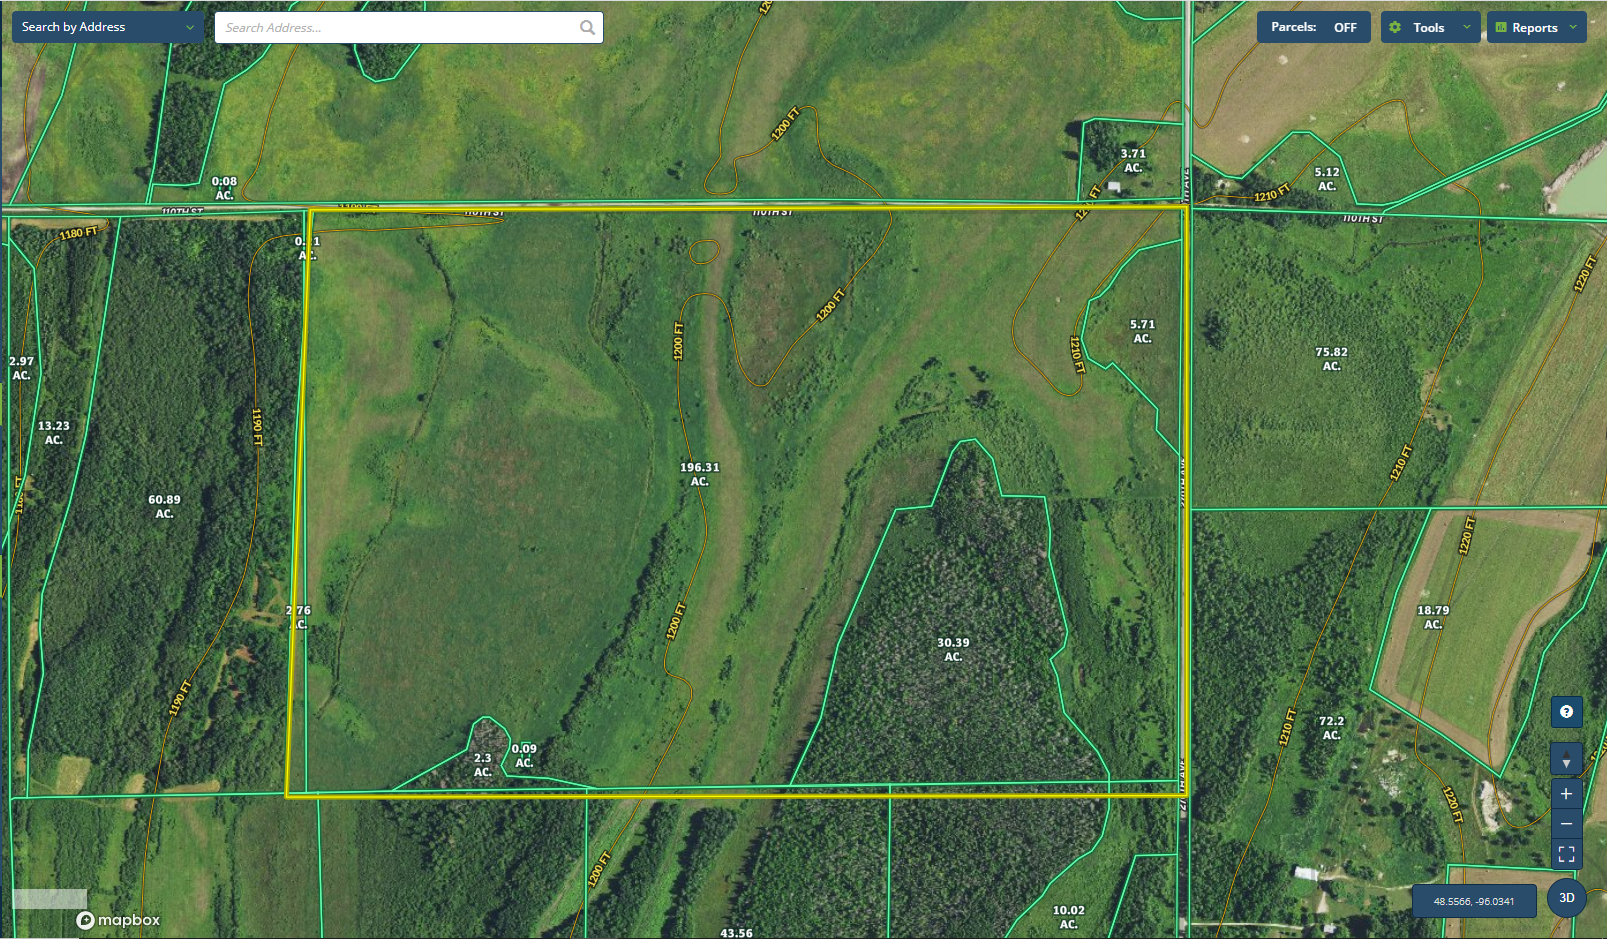
Task: Click the 75.82 AC parcel label
Action: point(1331,359)
